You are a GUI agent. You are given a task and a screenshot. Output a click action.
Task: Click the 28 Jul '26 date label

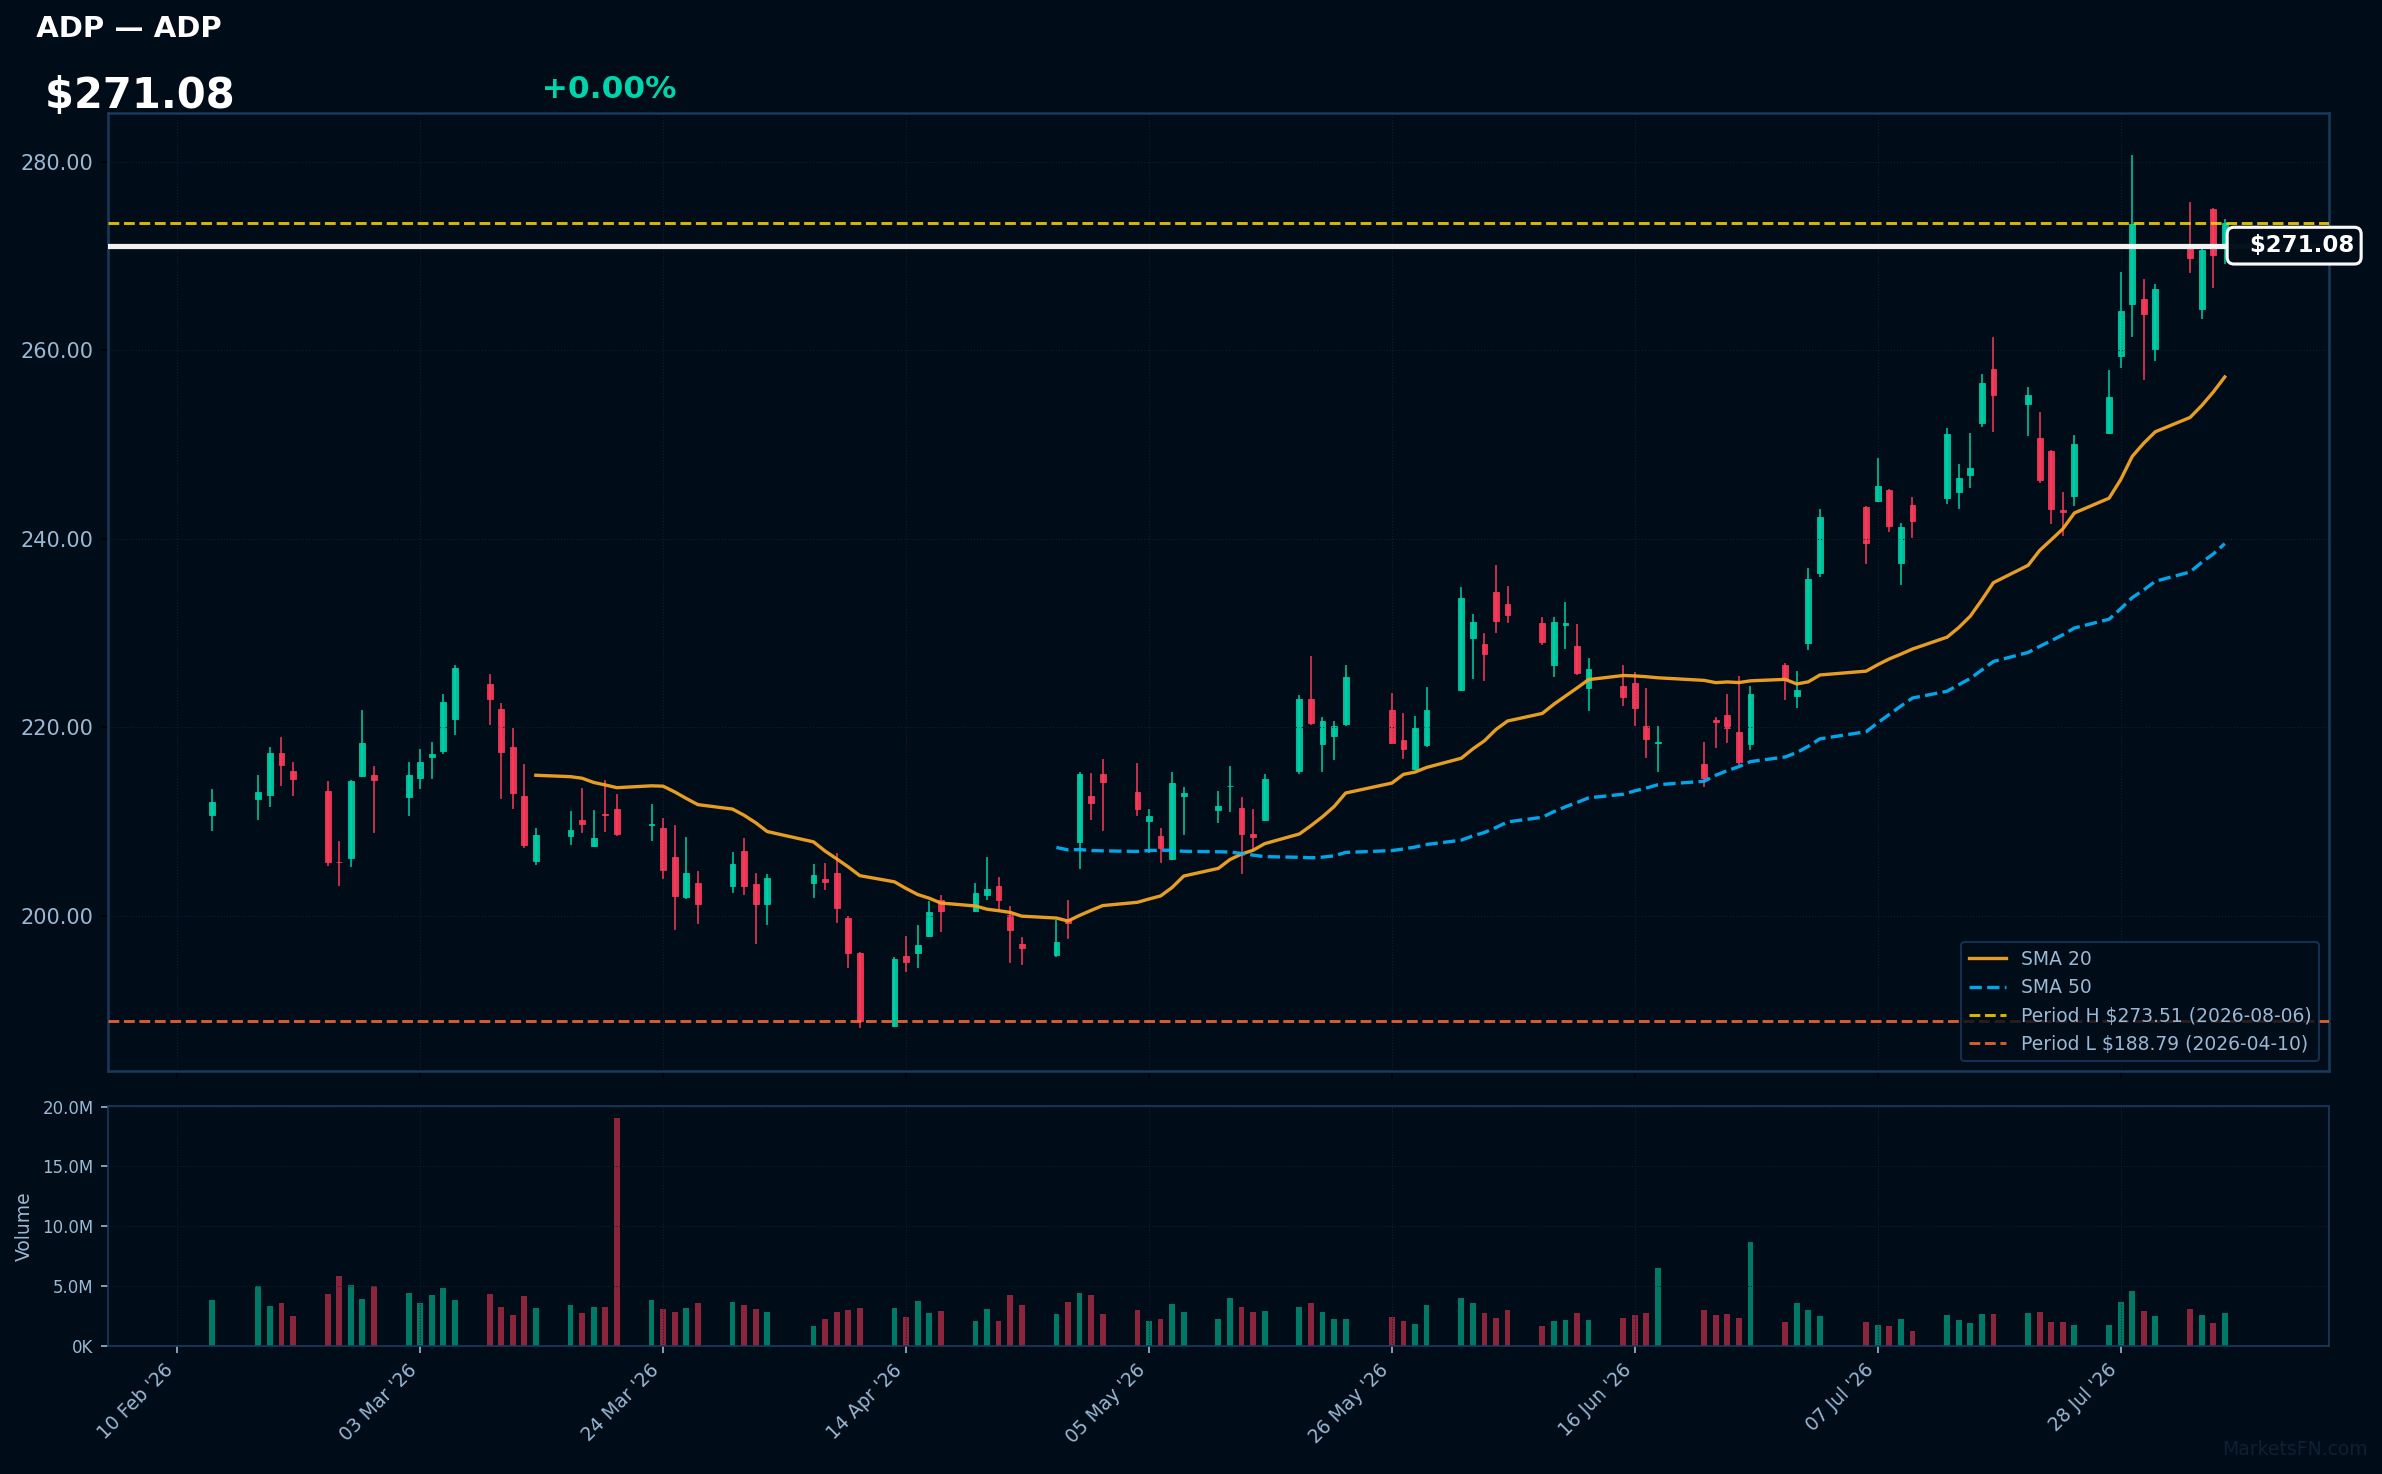pos(2081,1398)
